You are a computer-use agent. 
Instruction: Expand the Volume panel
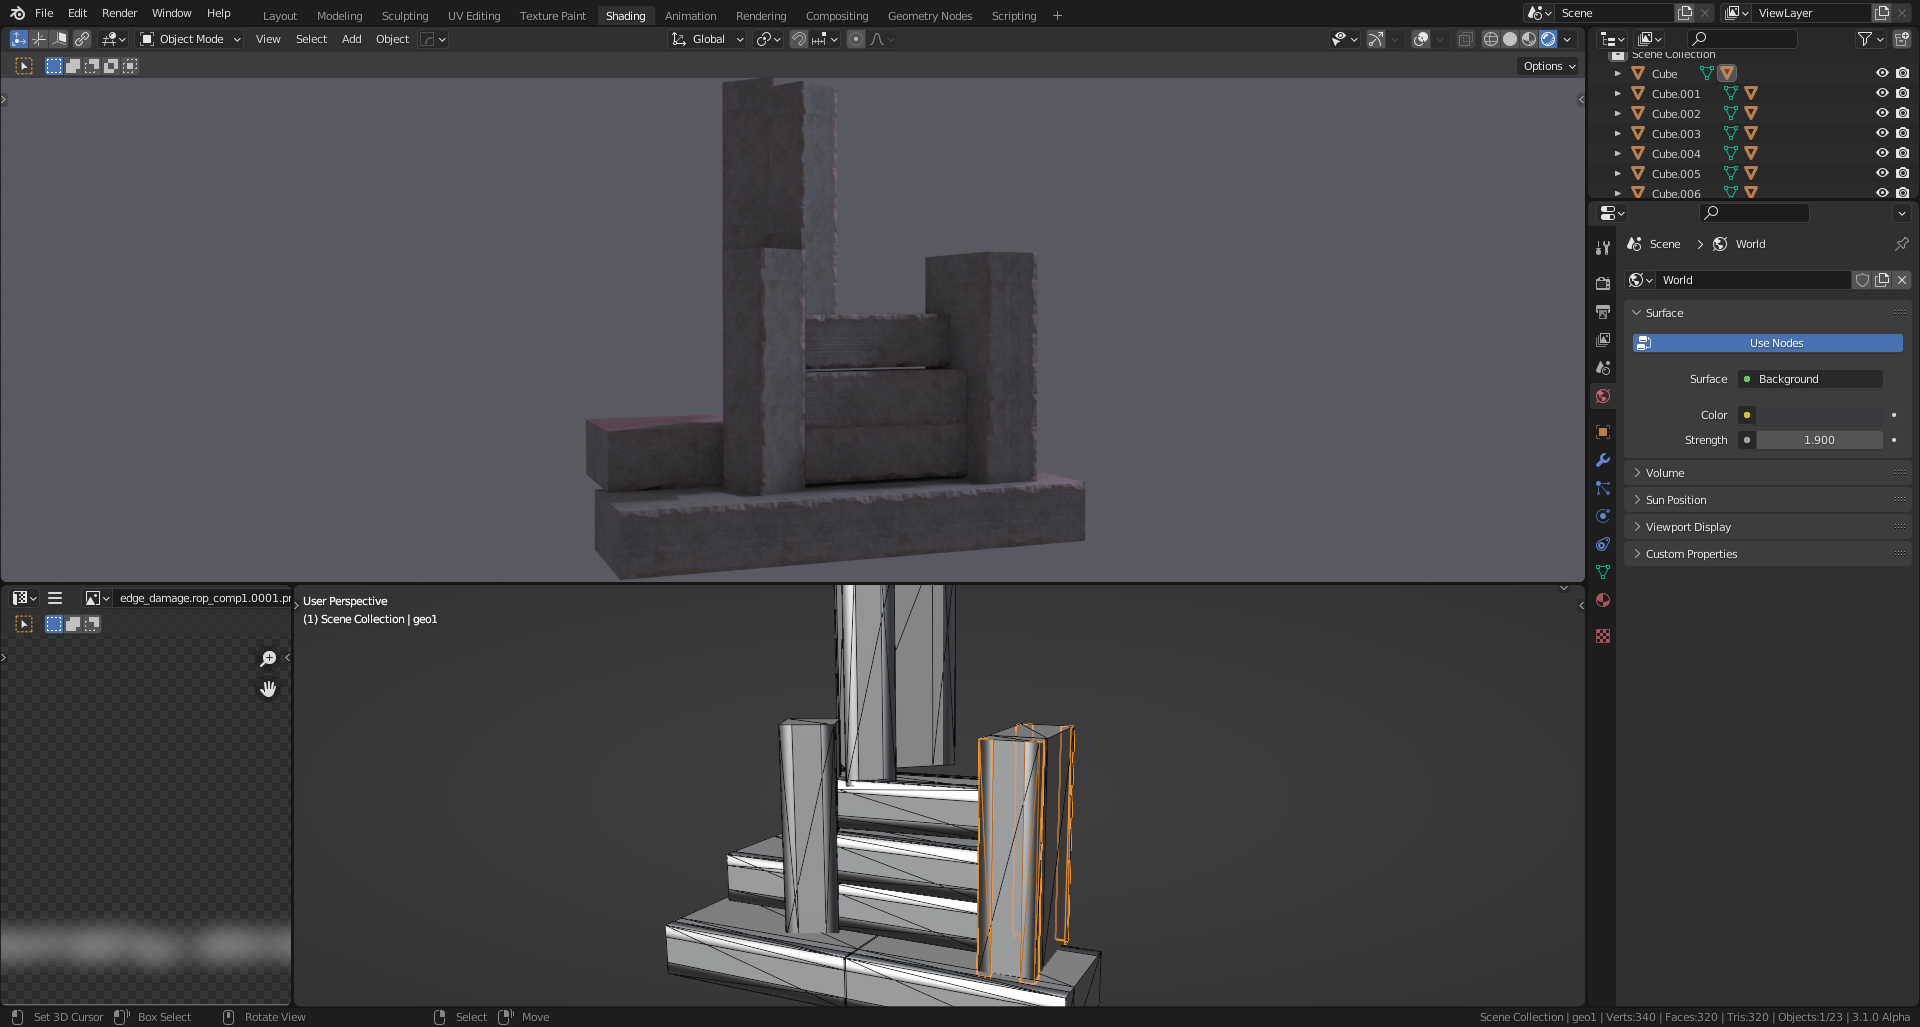point(1665,473)
